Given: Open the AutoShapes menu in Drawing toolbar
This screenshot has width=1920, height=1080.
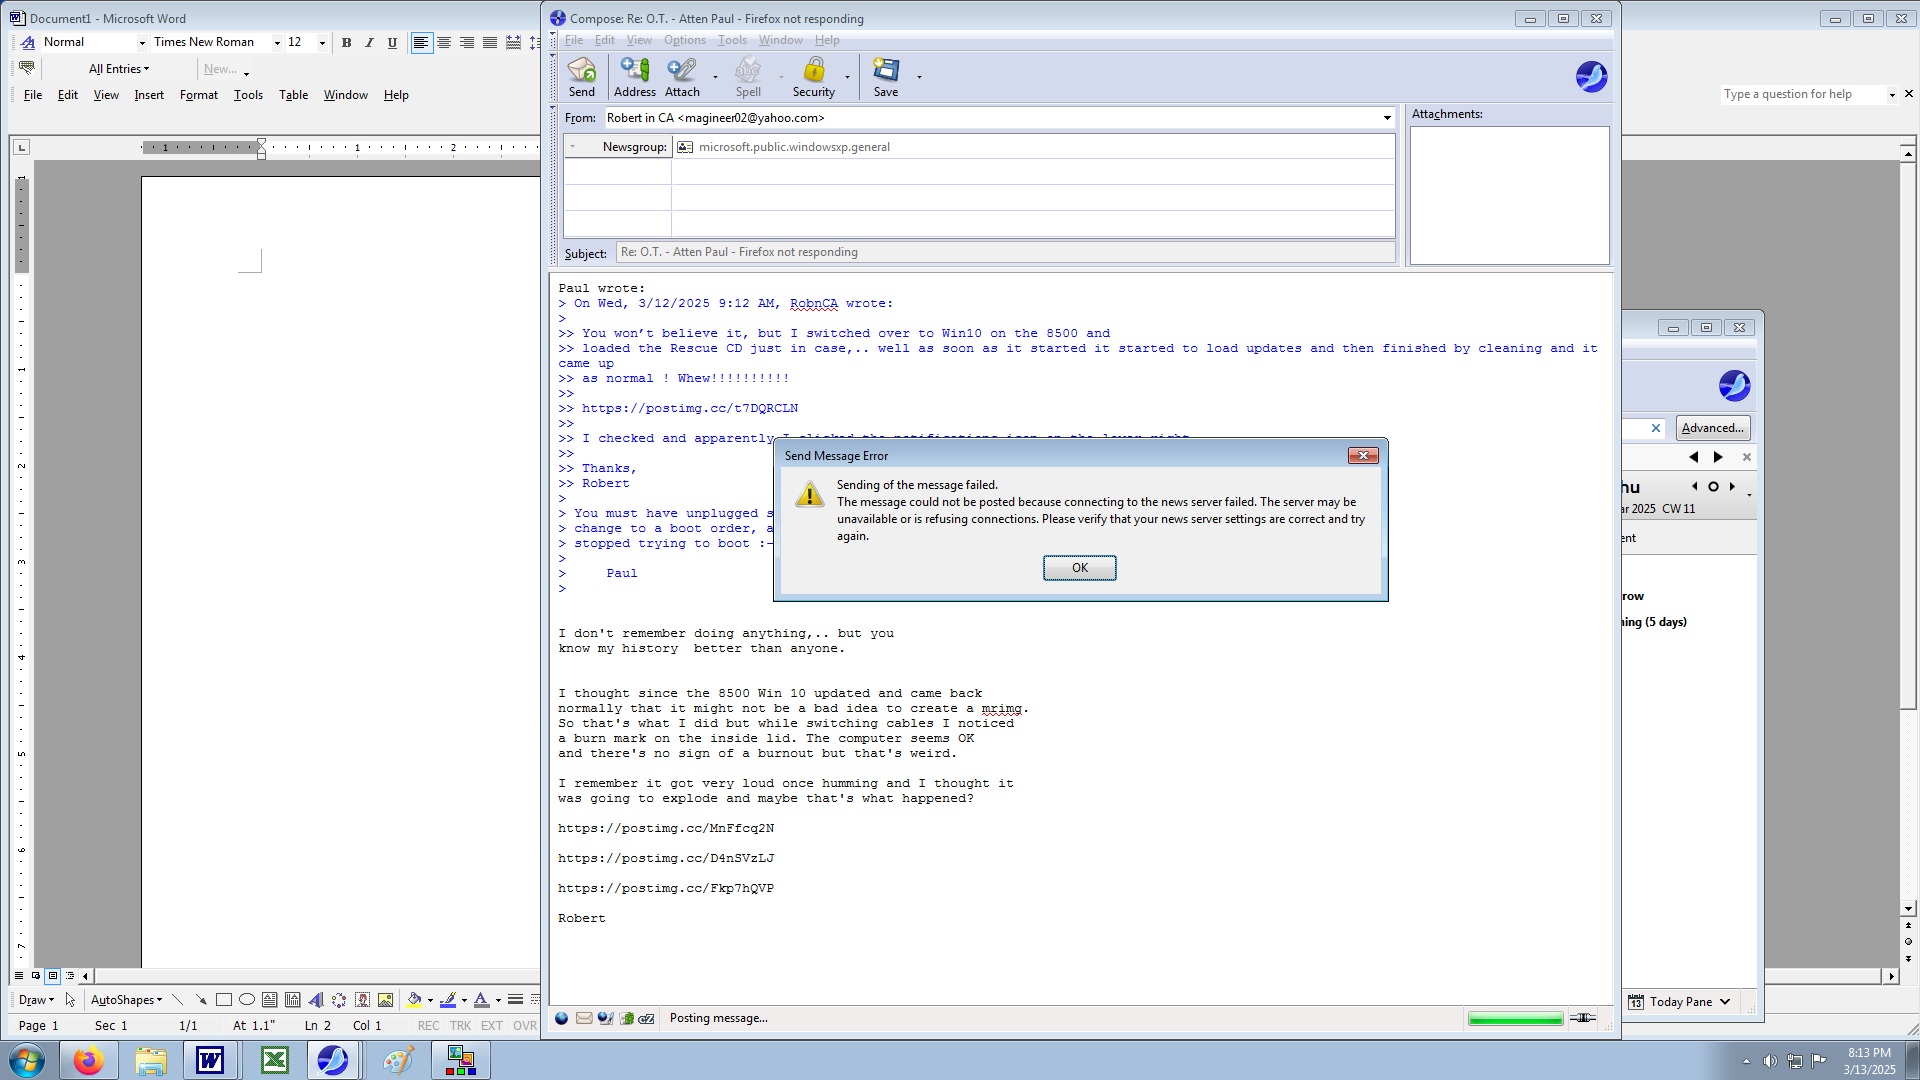Looking at the screenshot, I should click(x=126, y=1000).
